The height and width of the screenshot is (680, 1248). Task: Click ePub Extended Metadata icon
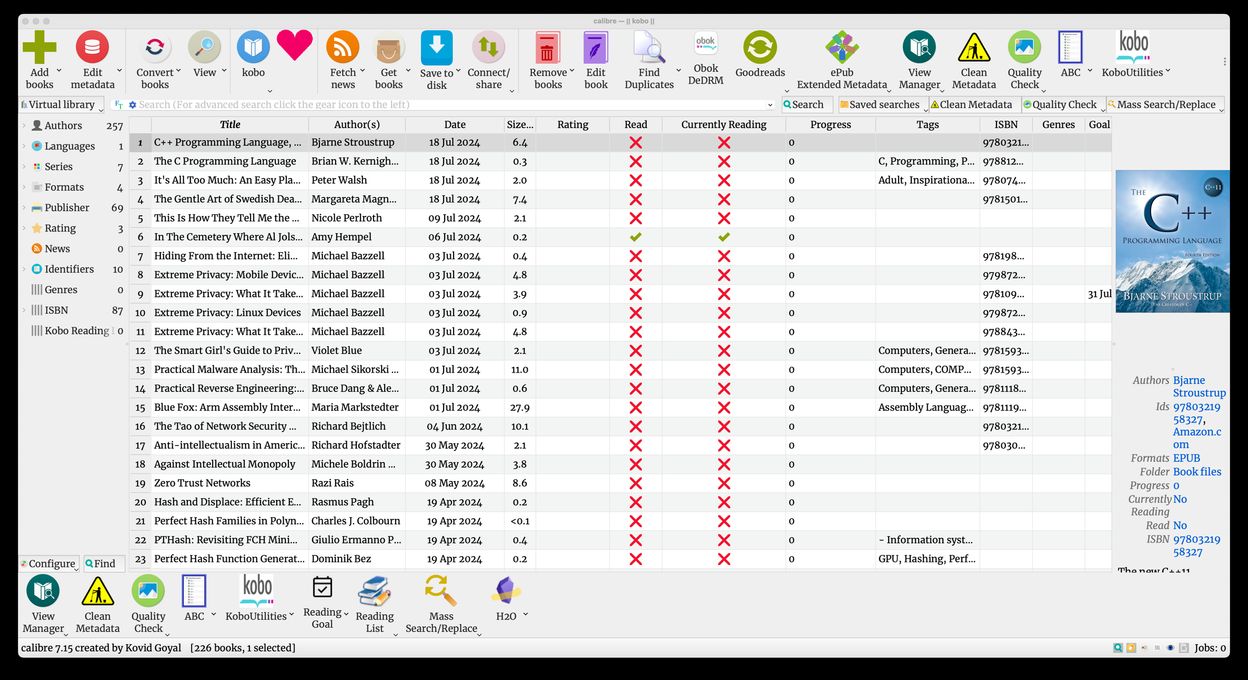[842, 47]
